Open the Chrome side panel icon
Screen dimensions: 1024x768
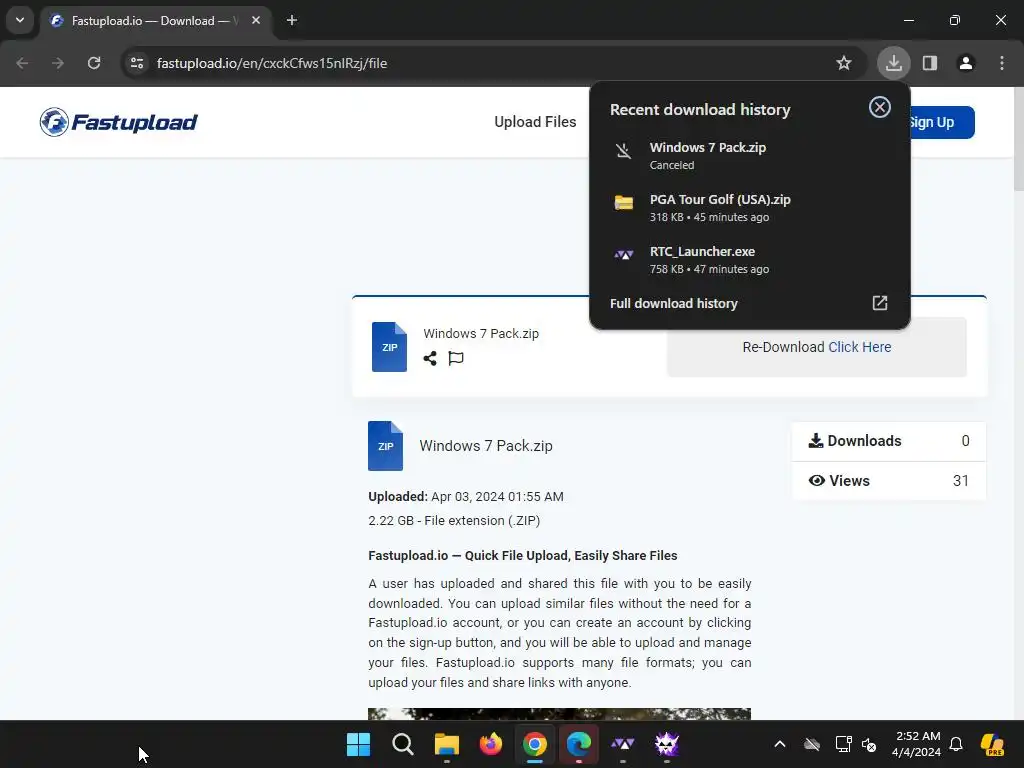tap(930, 63)
